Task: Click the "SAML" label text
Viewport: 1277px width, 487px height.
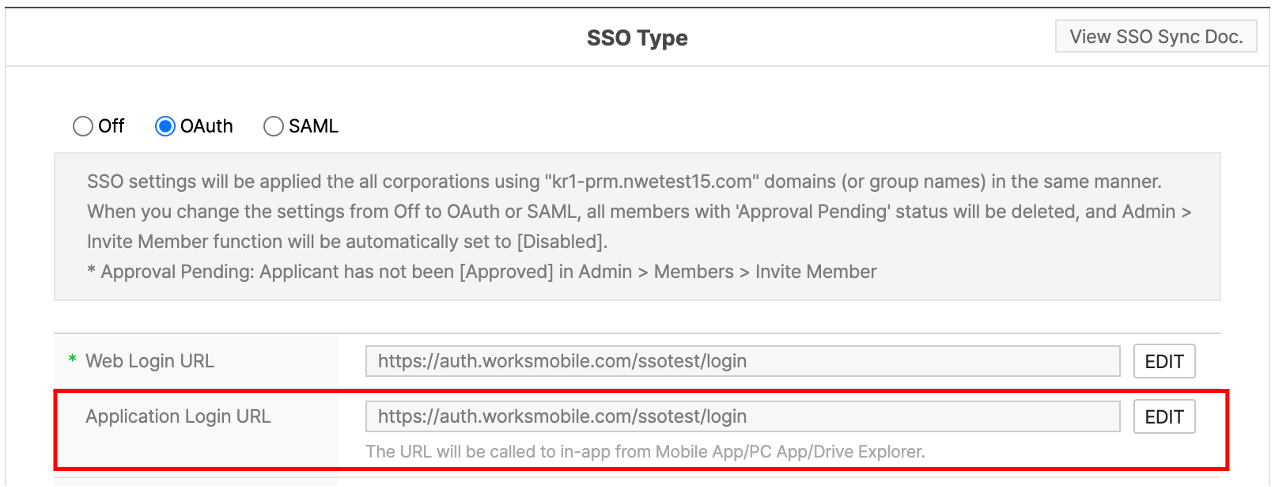Action: [x=313, y=126]
